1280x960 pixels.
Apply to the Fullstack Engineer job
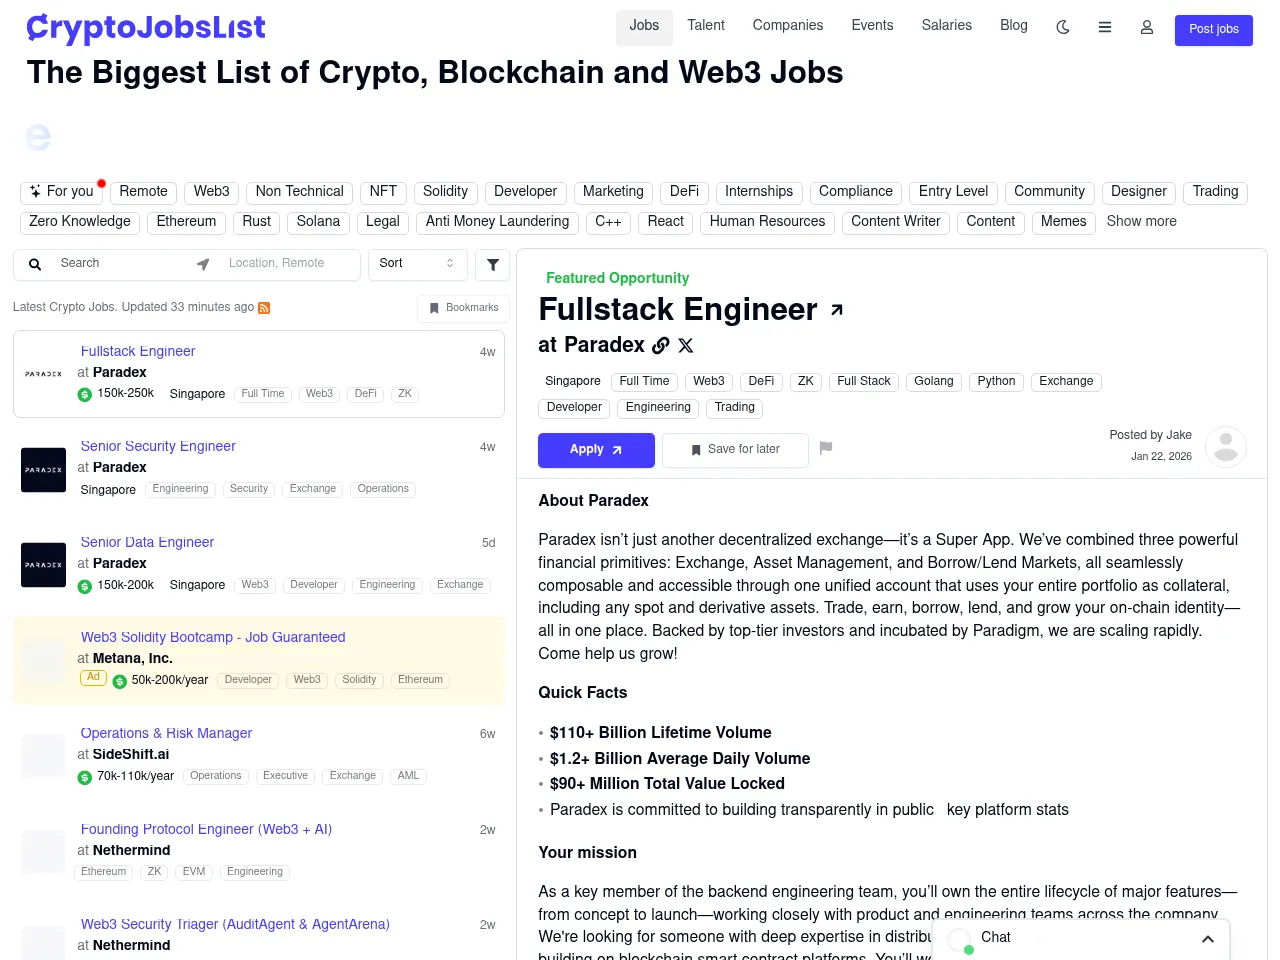click(596, 450)
